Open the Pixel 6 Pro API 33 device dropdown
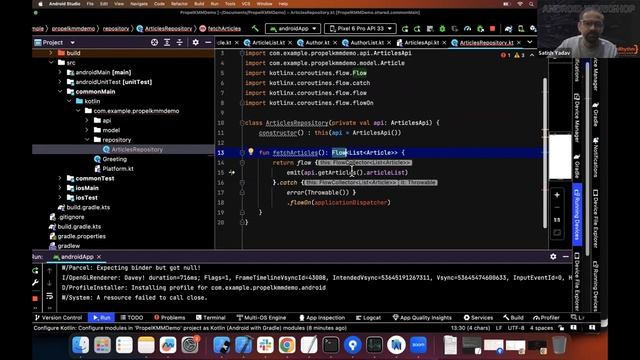Screen dimensions: 640x360 pyautogui.click(x=360, y=29)
